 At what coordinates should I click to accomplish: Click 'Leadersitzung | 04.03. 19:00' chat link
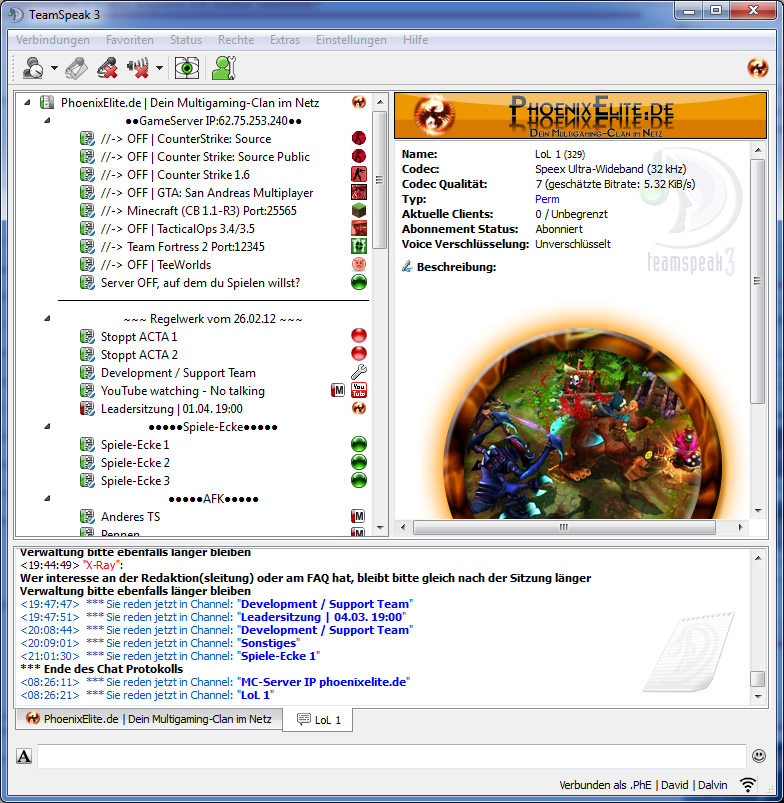322,617
